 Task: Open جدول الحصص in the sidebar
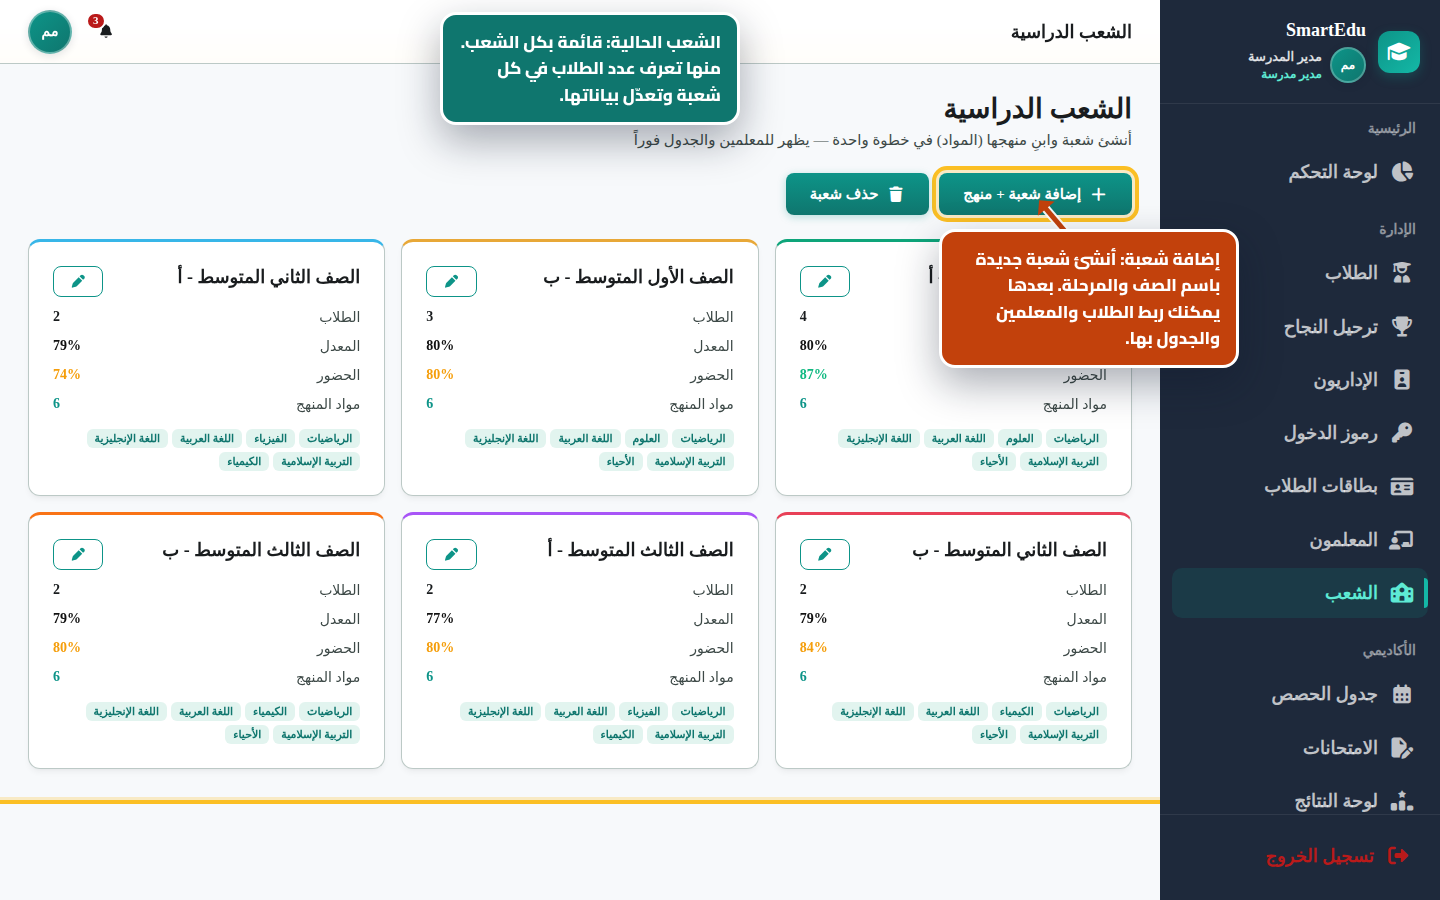pyautogui.click(x=1300, y=694)
